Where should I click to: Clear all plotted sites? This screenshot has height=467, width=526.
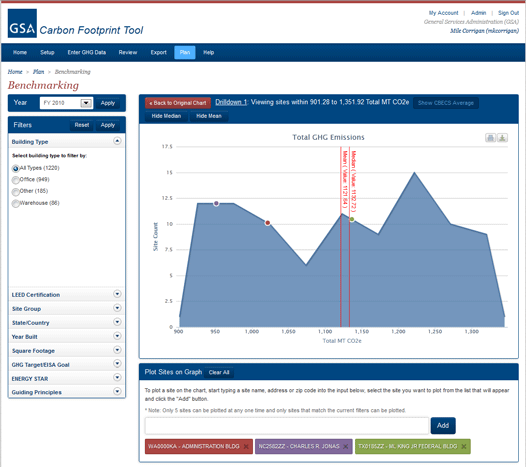click(x=219, y=372)
